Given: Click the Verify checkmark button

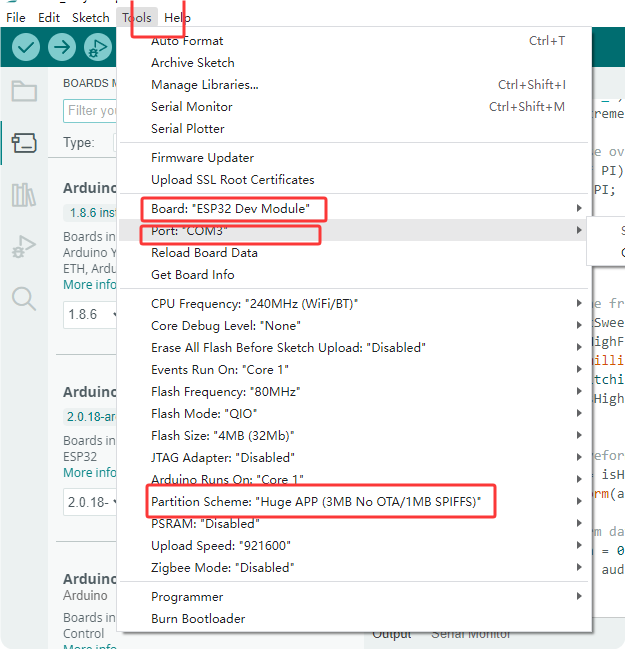Looking at the screenshot, I should pyautogui.click(x=26, y=47).
